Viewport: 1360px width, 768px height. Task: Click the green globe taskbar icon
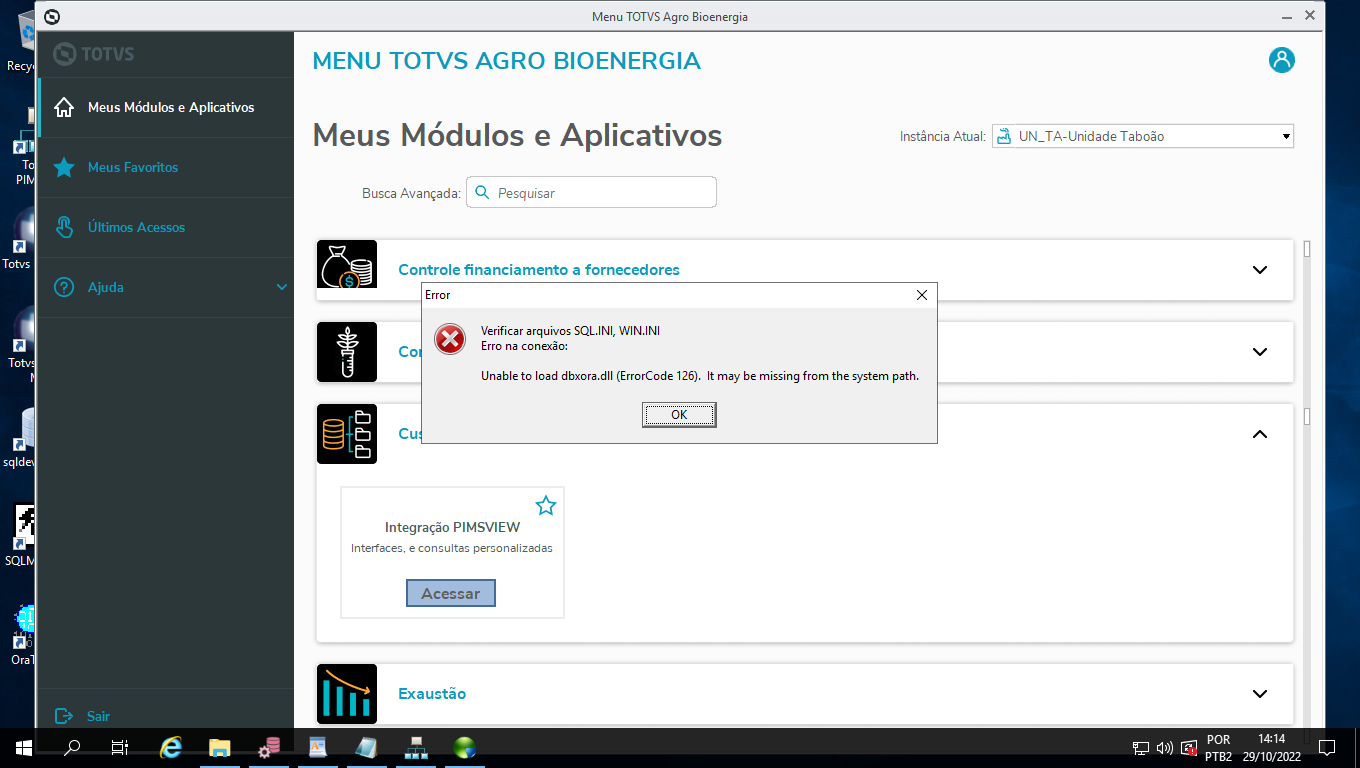point(465,747)
